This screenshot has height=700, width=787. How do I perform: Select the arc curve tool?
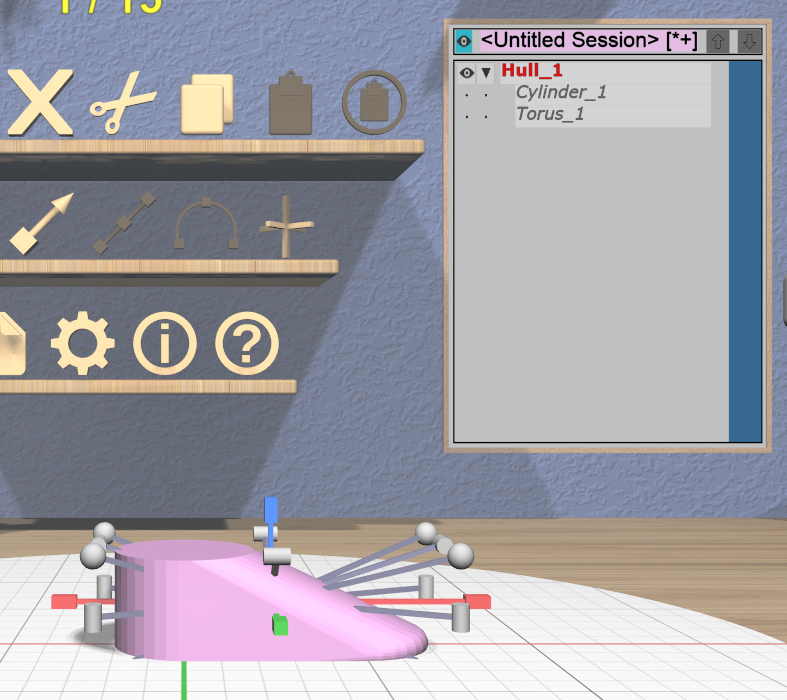pyautogui.click(x=206, y=223)
